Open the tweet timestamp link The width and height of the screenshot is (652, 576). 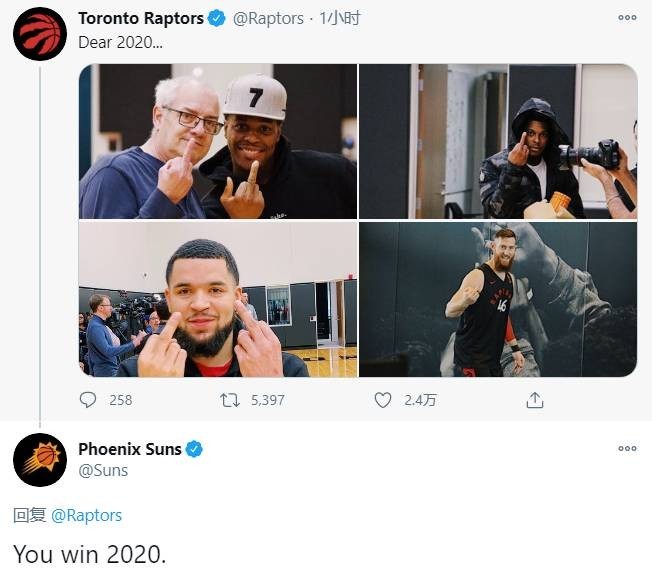pyautogui.click(x=340, y=19)
